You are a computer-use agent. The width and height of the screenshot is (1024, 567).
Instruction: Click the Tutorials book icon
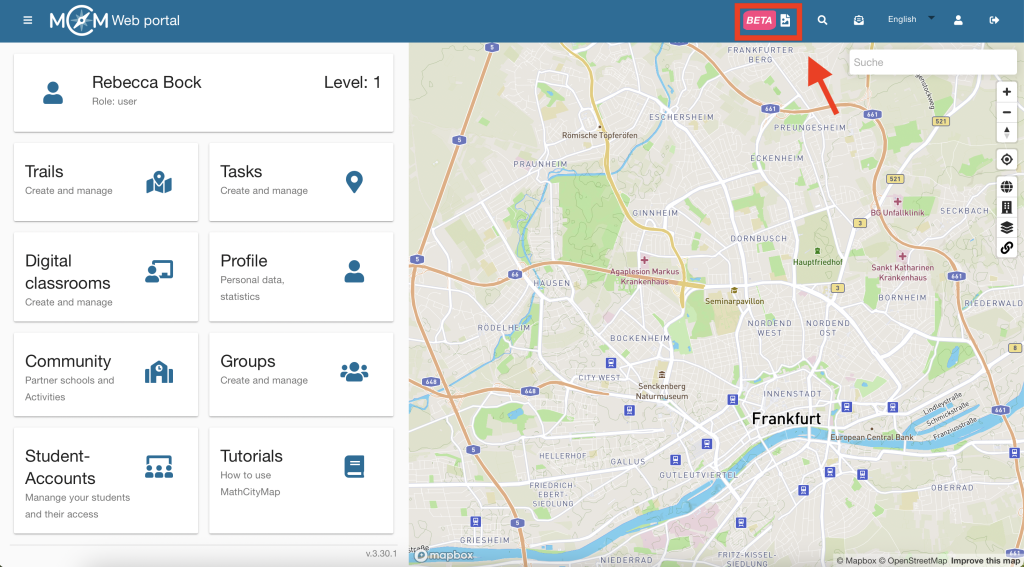354,467
